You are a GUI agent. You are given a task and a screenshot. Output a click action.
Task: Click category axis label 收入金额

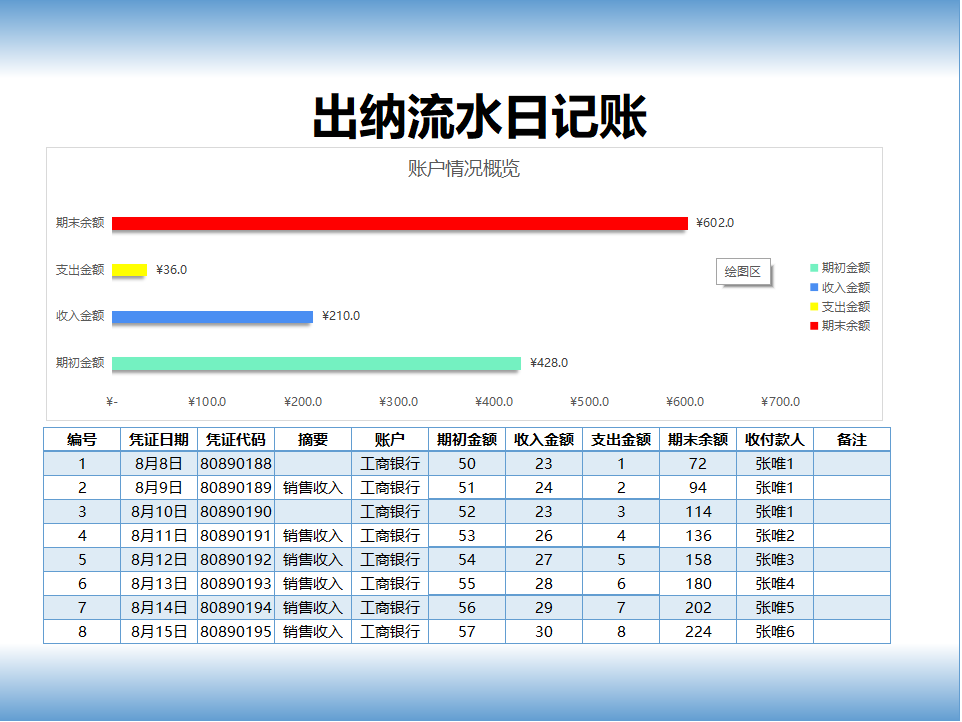[x=80, y=316]
